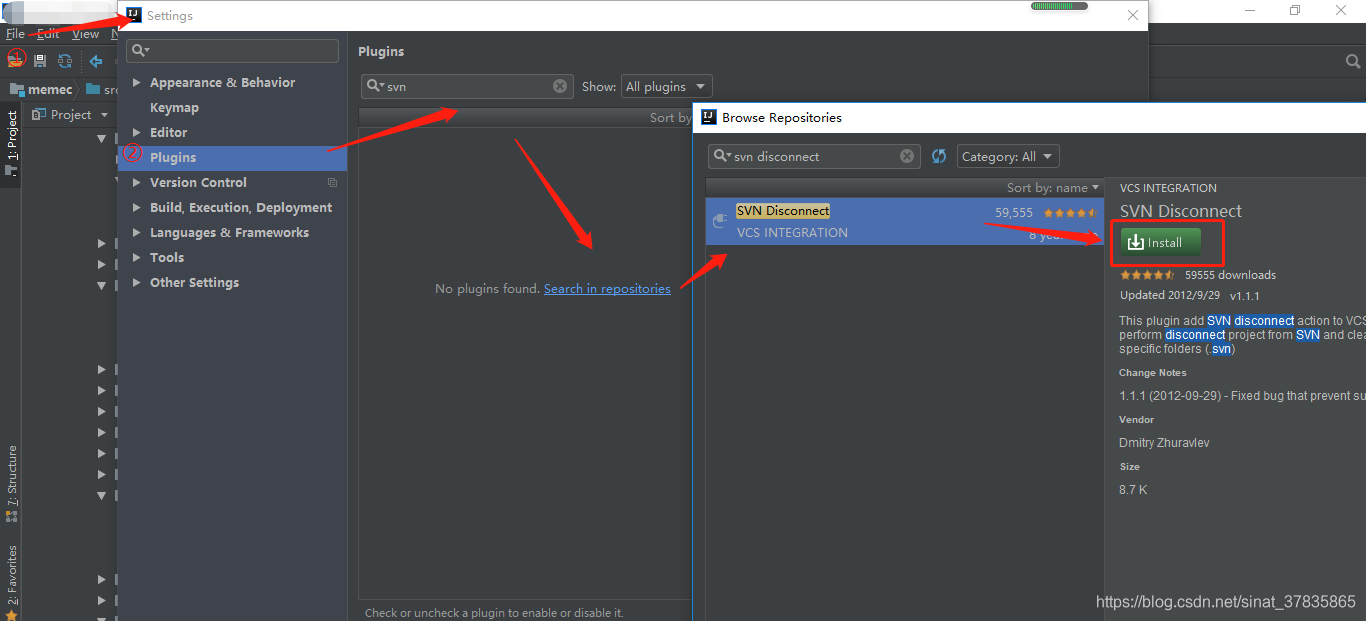Select Plugins in settings tree

point(232,157)
